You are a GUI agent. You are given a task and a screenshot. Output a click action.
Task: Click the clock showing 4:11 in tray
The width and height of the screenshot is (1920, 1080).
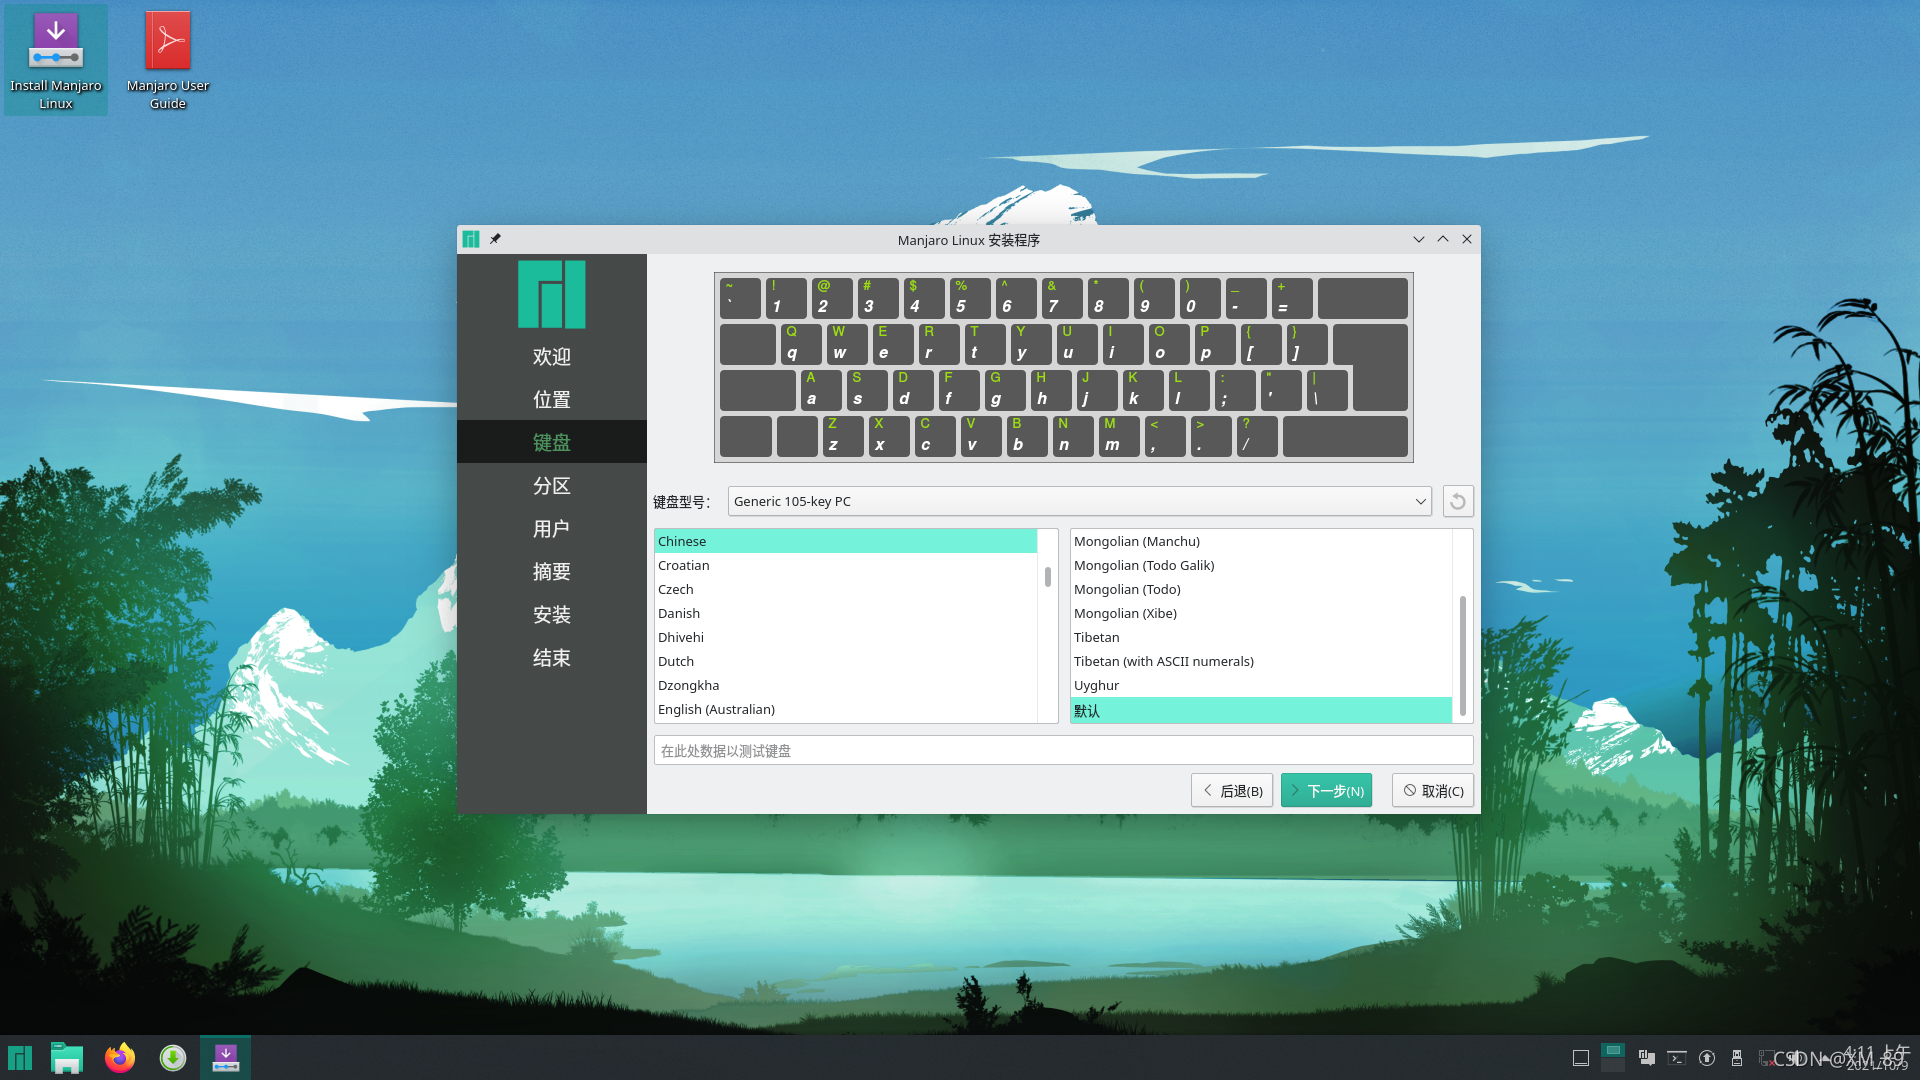(x=1877, y=1057)
